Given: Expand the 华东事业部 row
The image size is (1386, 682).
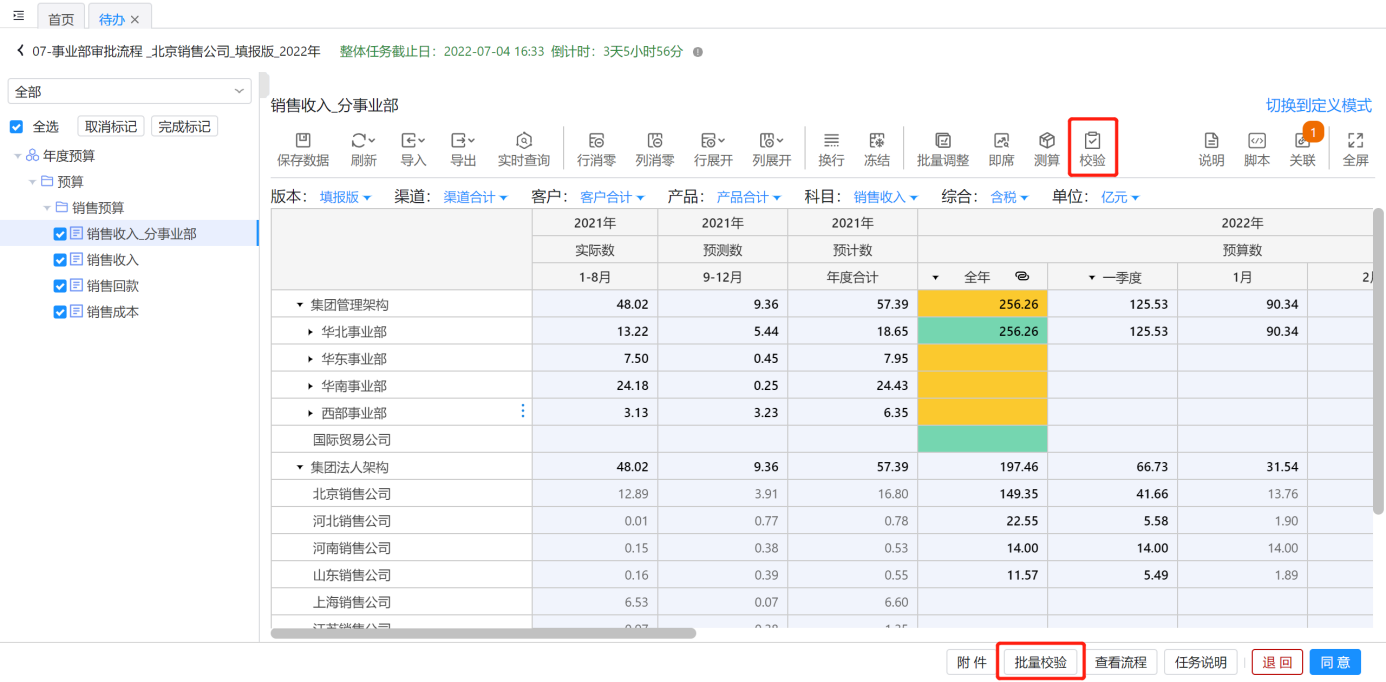Looking at the screenshot, I should pos(310,359).
